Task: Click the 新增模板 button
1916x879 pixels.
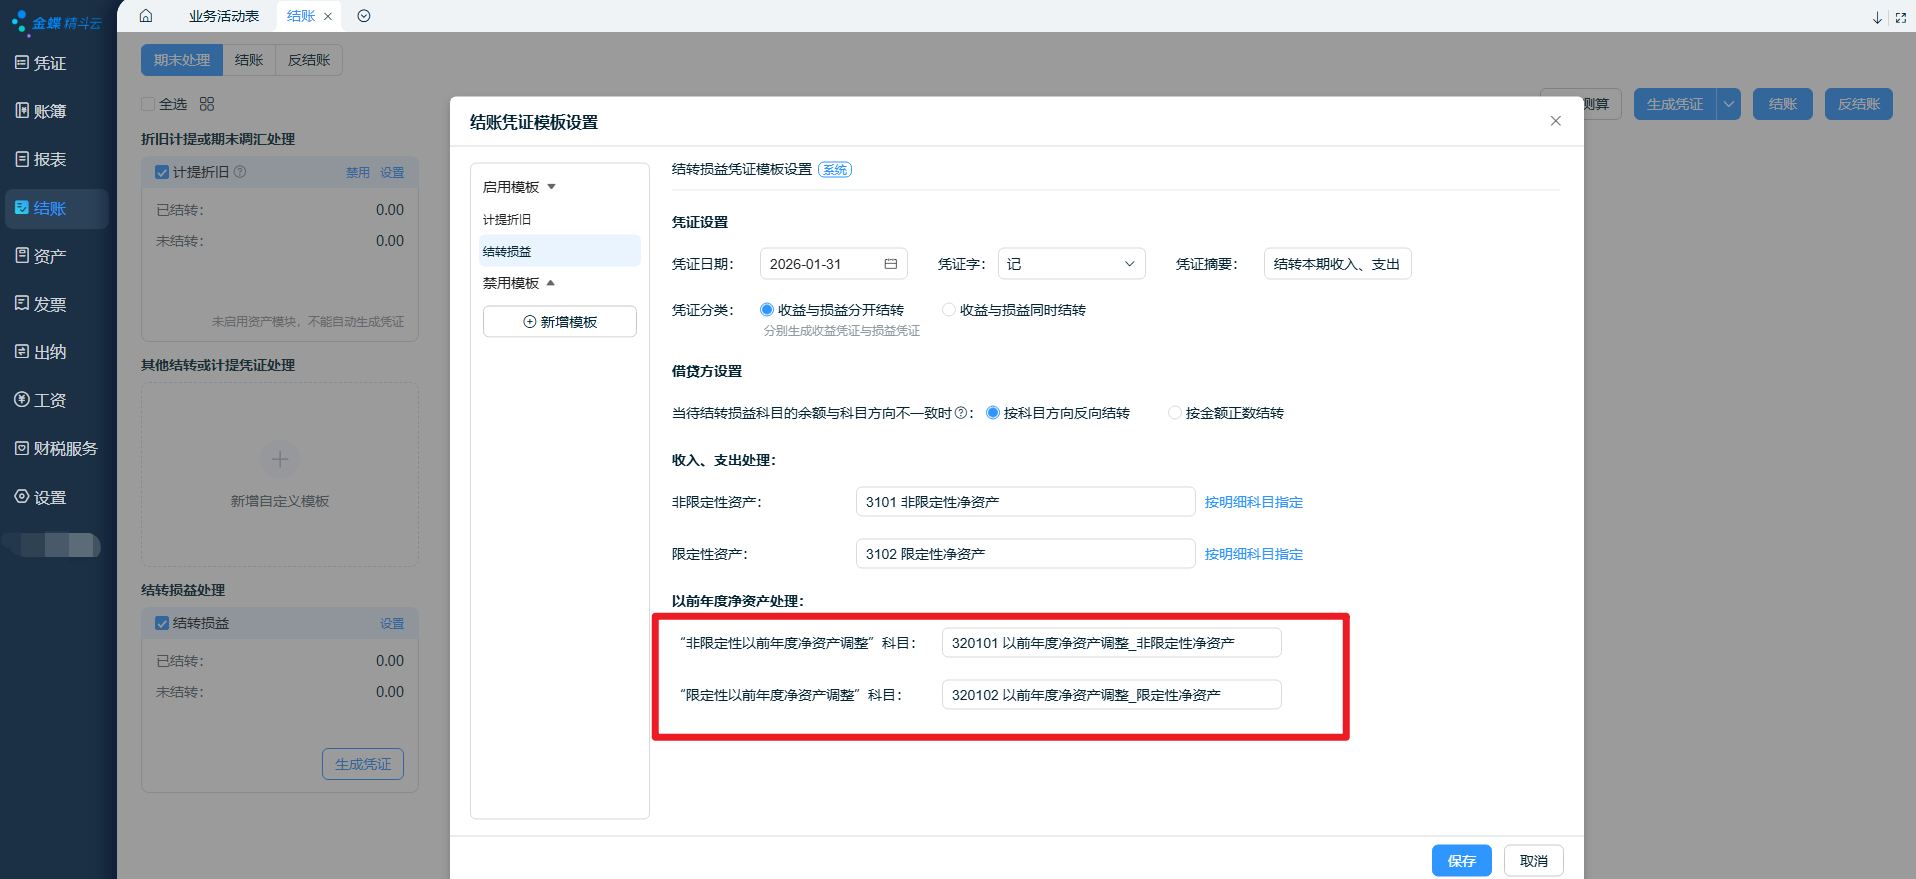Action: point(559,322)
